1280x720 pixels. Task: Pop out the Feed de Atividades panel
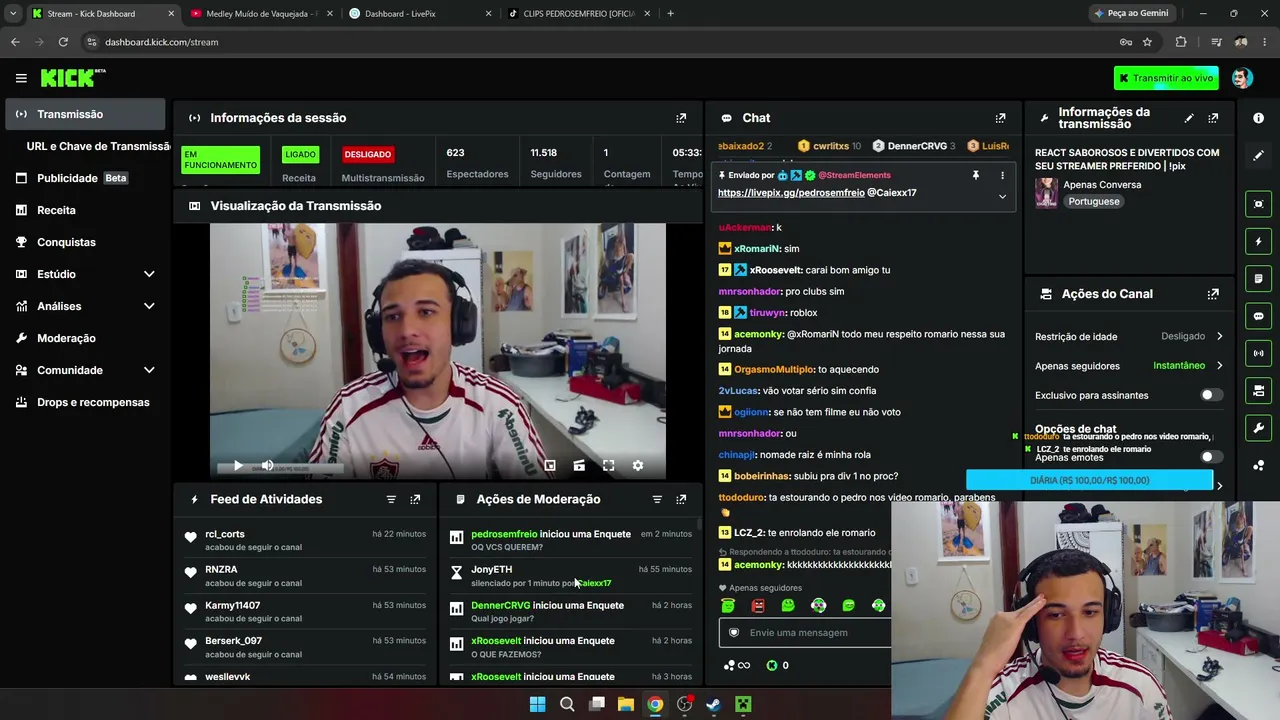[415, 499]
